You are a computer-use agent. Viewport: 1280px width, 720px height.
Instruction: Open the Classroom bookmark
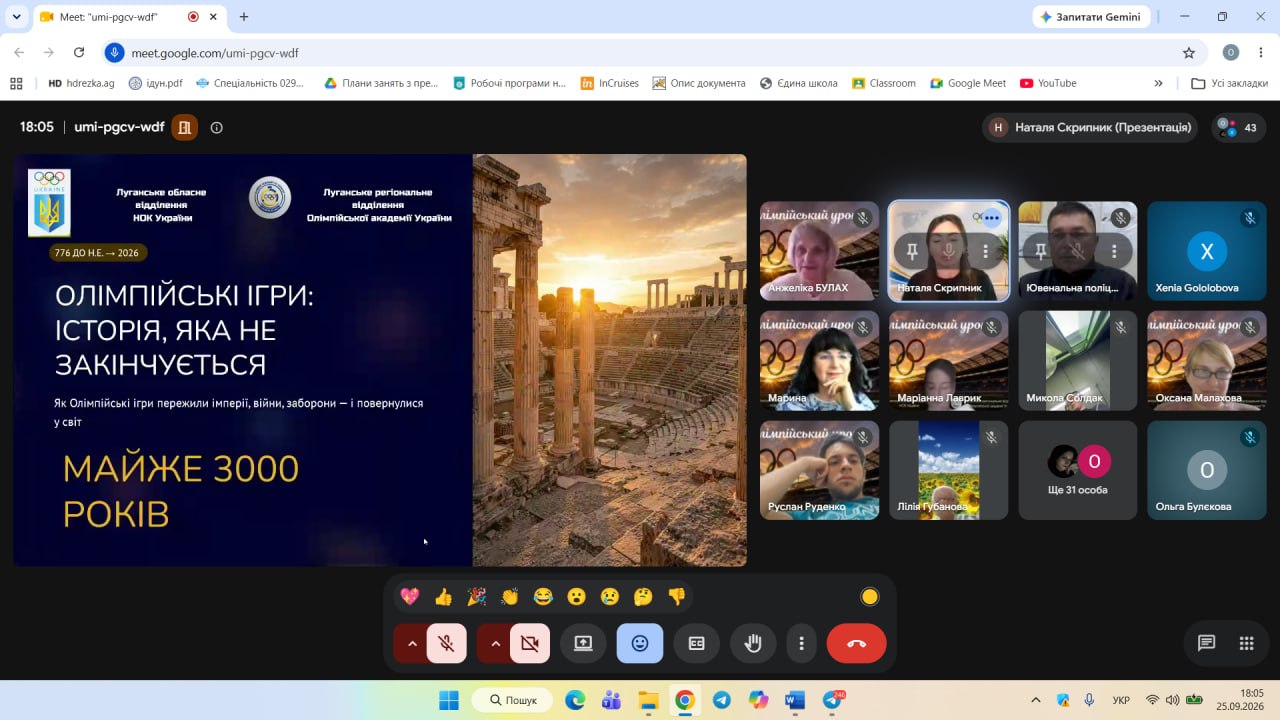883,83
